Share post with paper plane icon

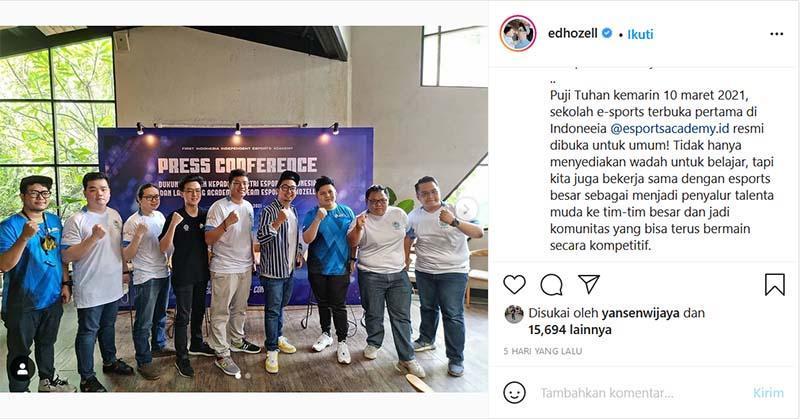pos(589,284)
